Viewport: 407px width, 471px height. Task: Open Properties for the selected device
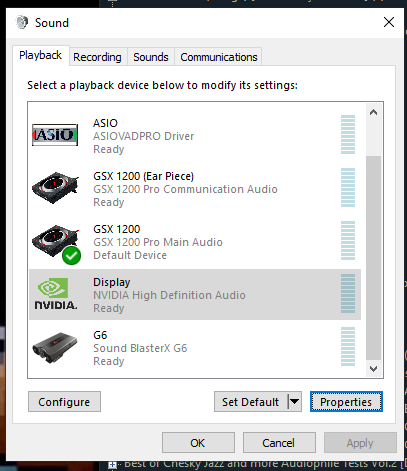(x=346, y=402)
